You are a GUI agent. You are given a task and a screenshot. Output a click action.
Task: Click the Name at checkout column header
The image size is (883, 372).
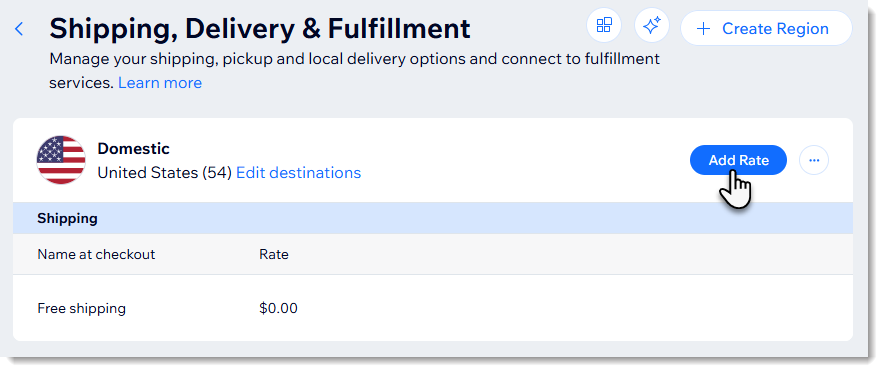tap(96, 254)
